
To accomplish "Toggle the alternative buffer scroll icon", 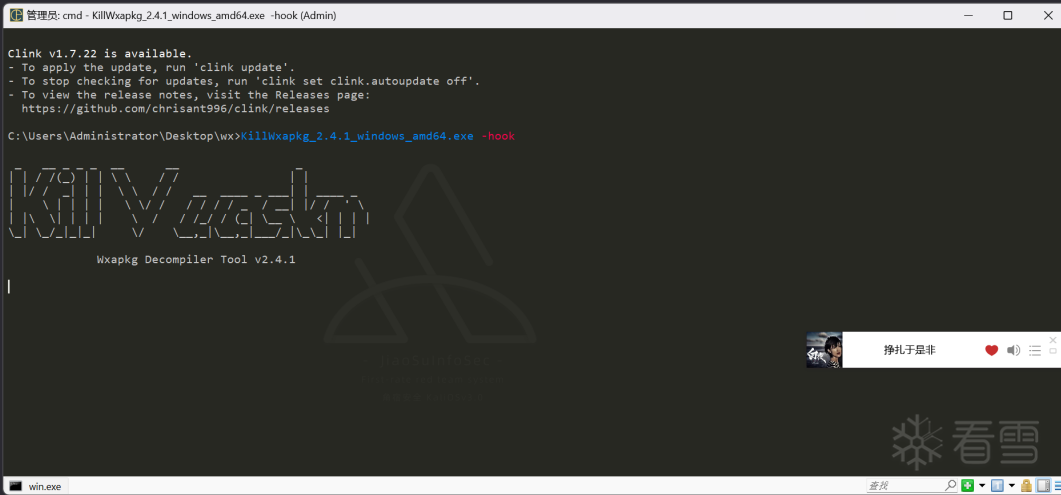I will [x=1043, y=486].
